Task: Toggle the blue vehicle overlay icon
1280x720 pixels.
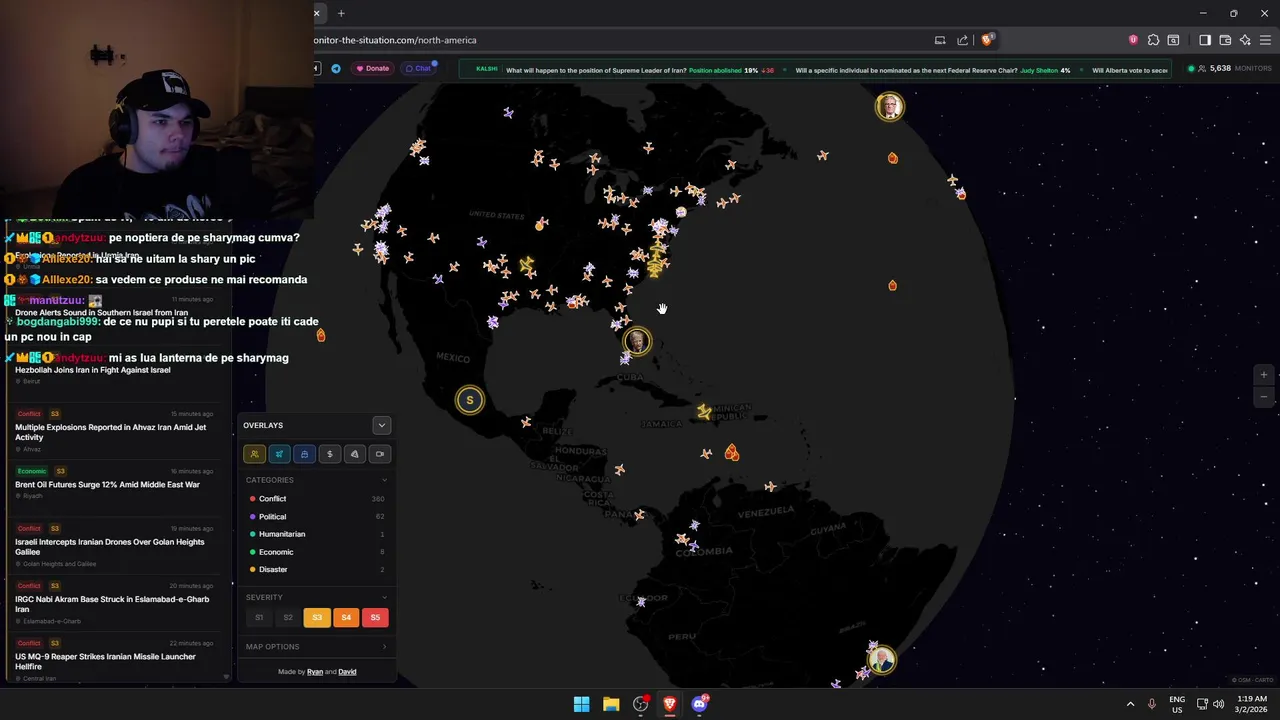Action: (304, 454)
